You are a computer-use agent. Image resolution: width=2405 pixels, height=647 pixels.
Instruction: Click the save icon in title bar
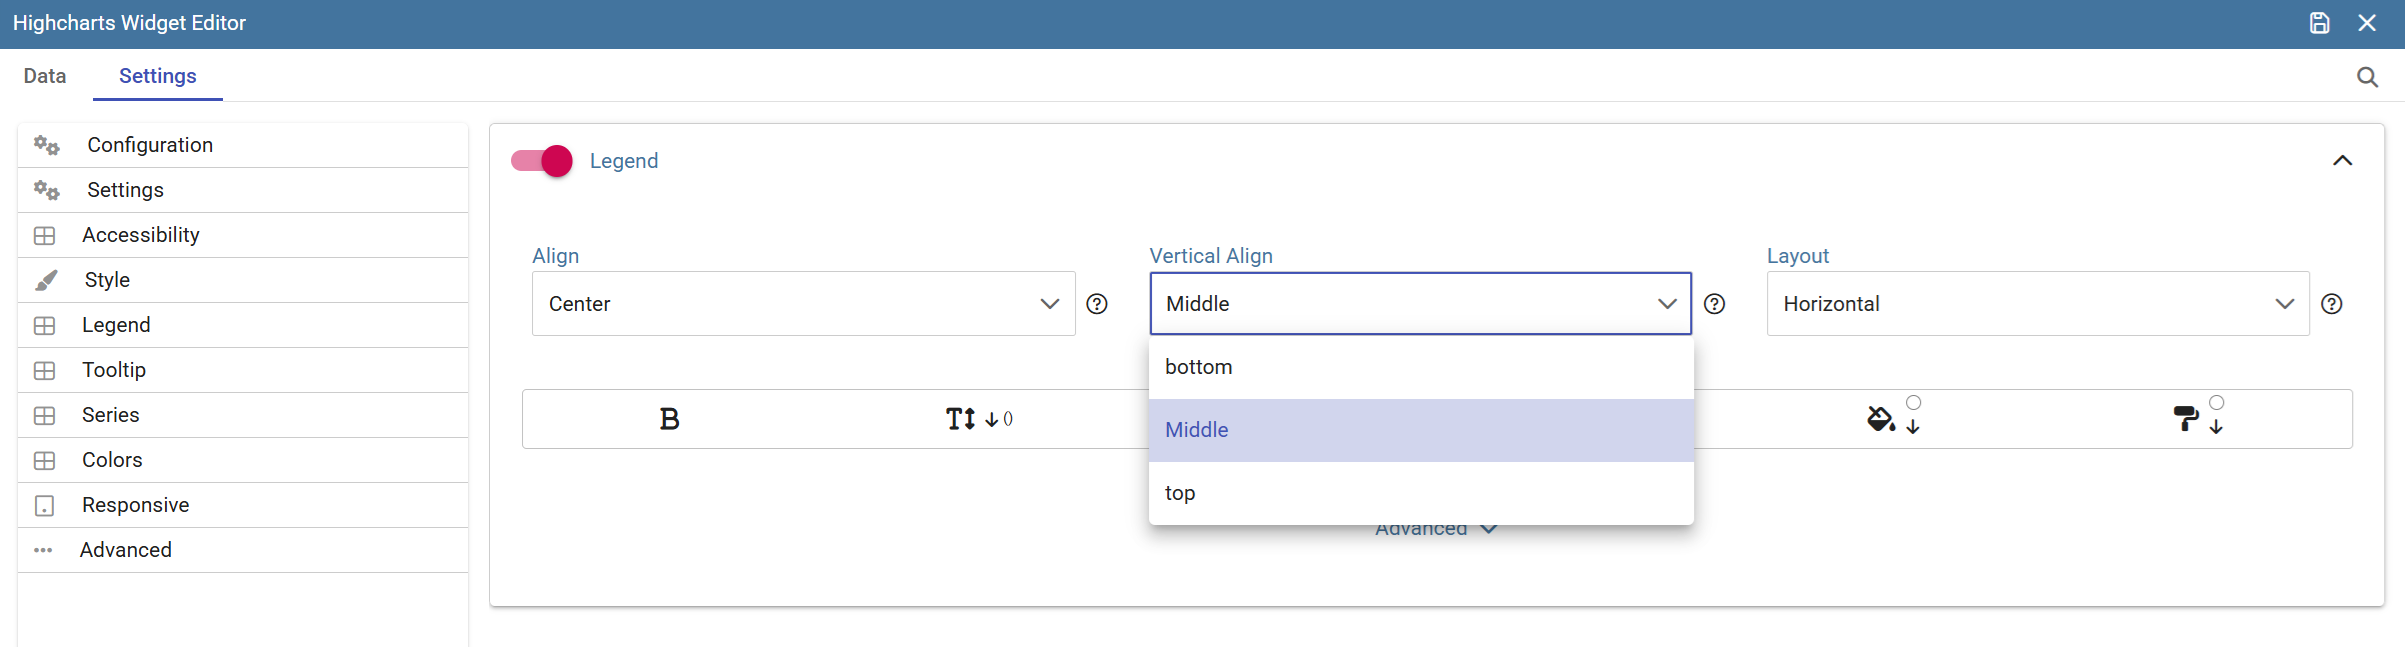(2319, 23)
